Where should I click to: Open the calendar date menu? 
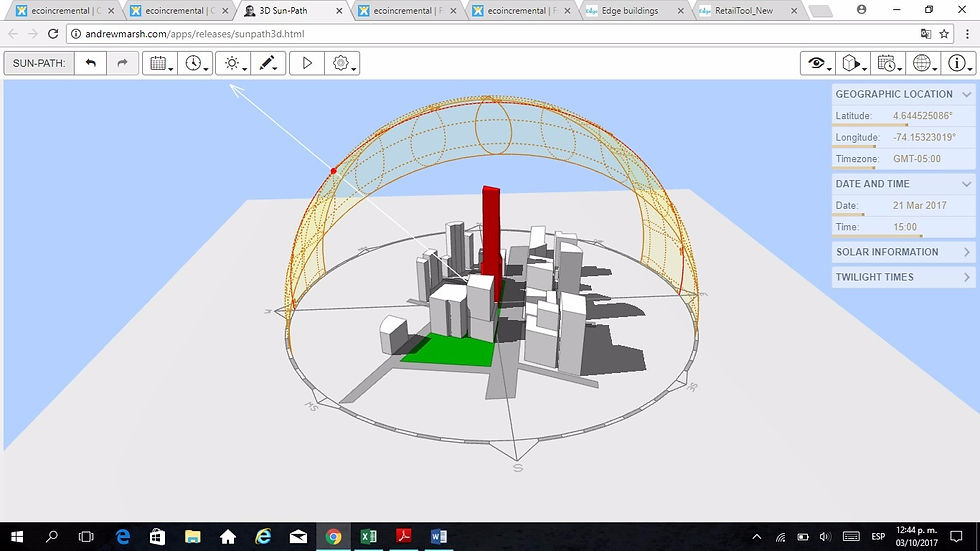[160, 63]
